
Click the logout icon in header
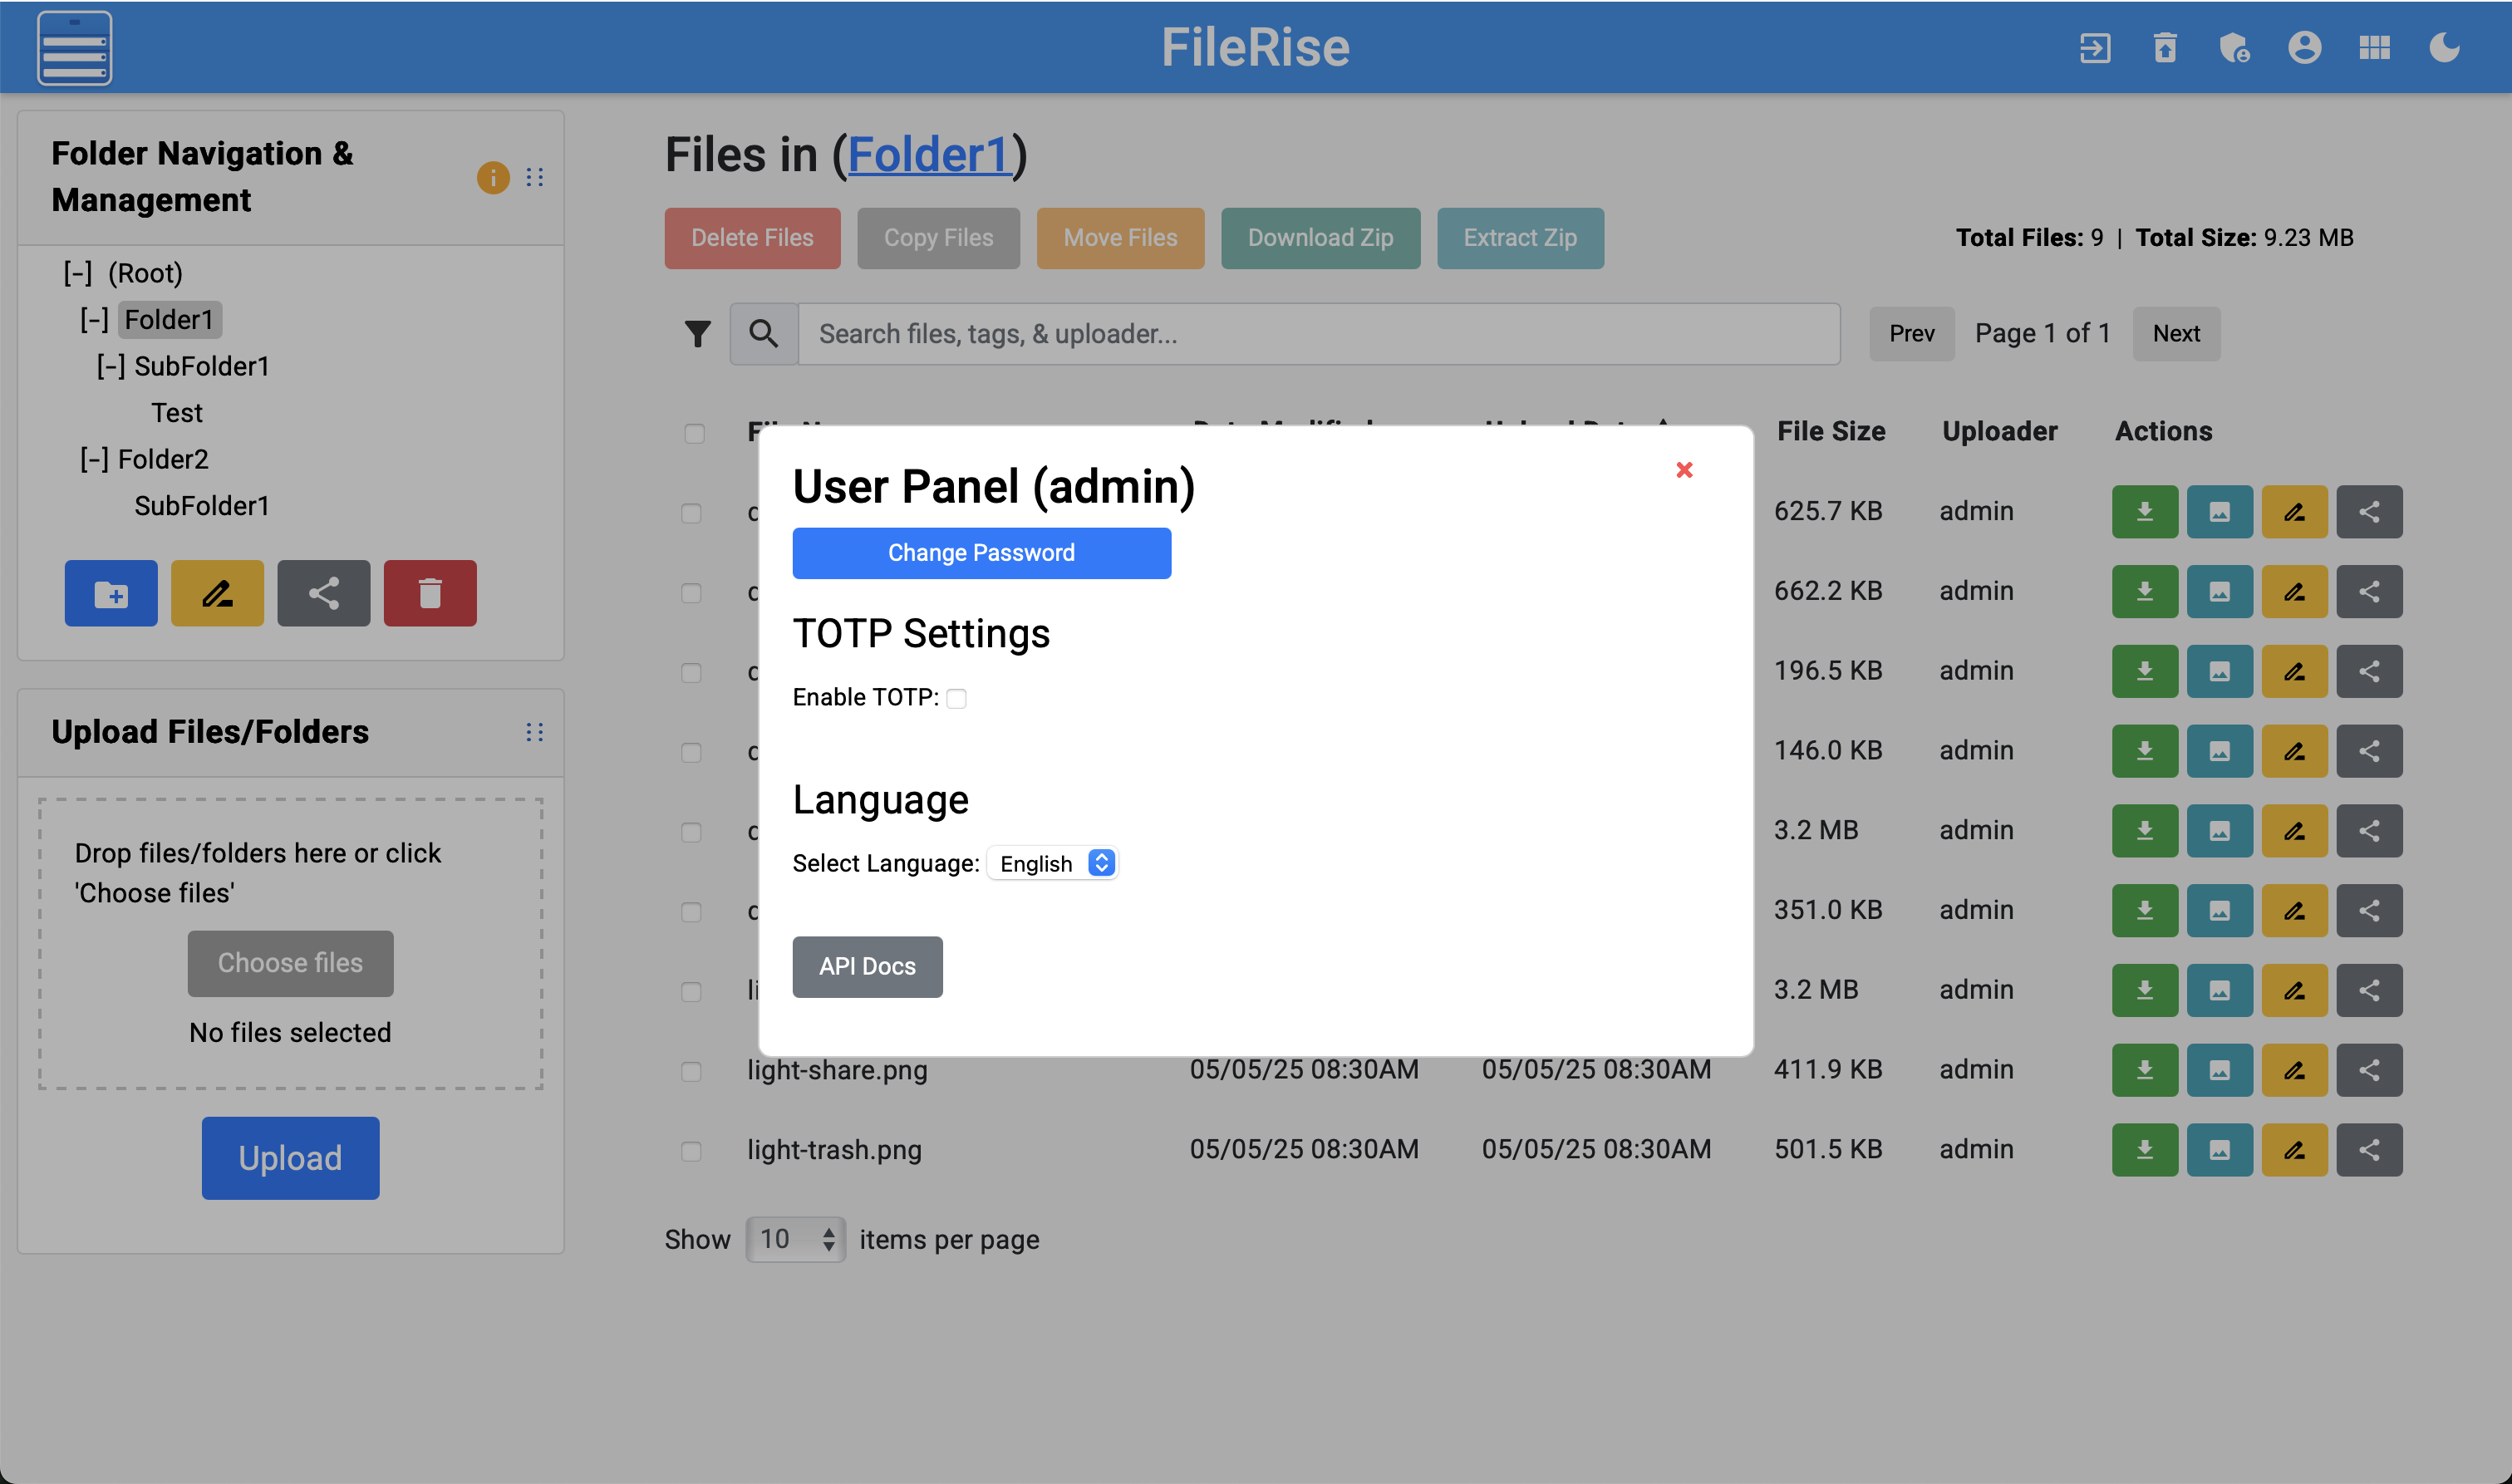2095,47
